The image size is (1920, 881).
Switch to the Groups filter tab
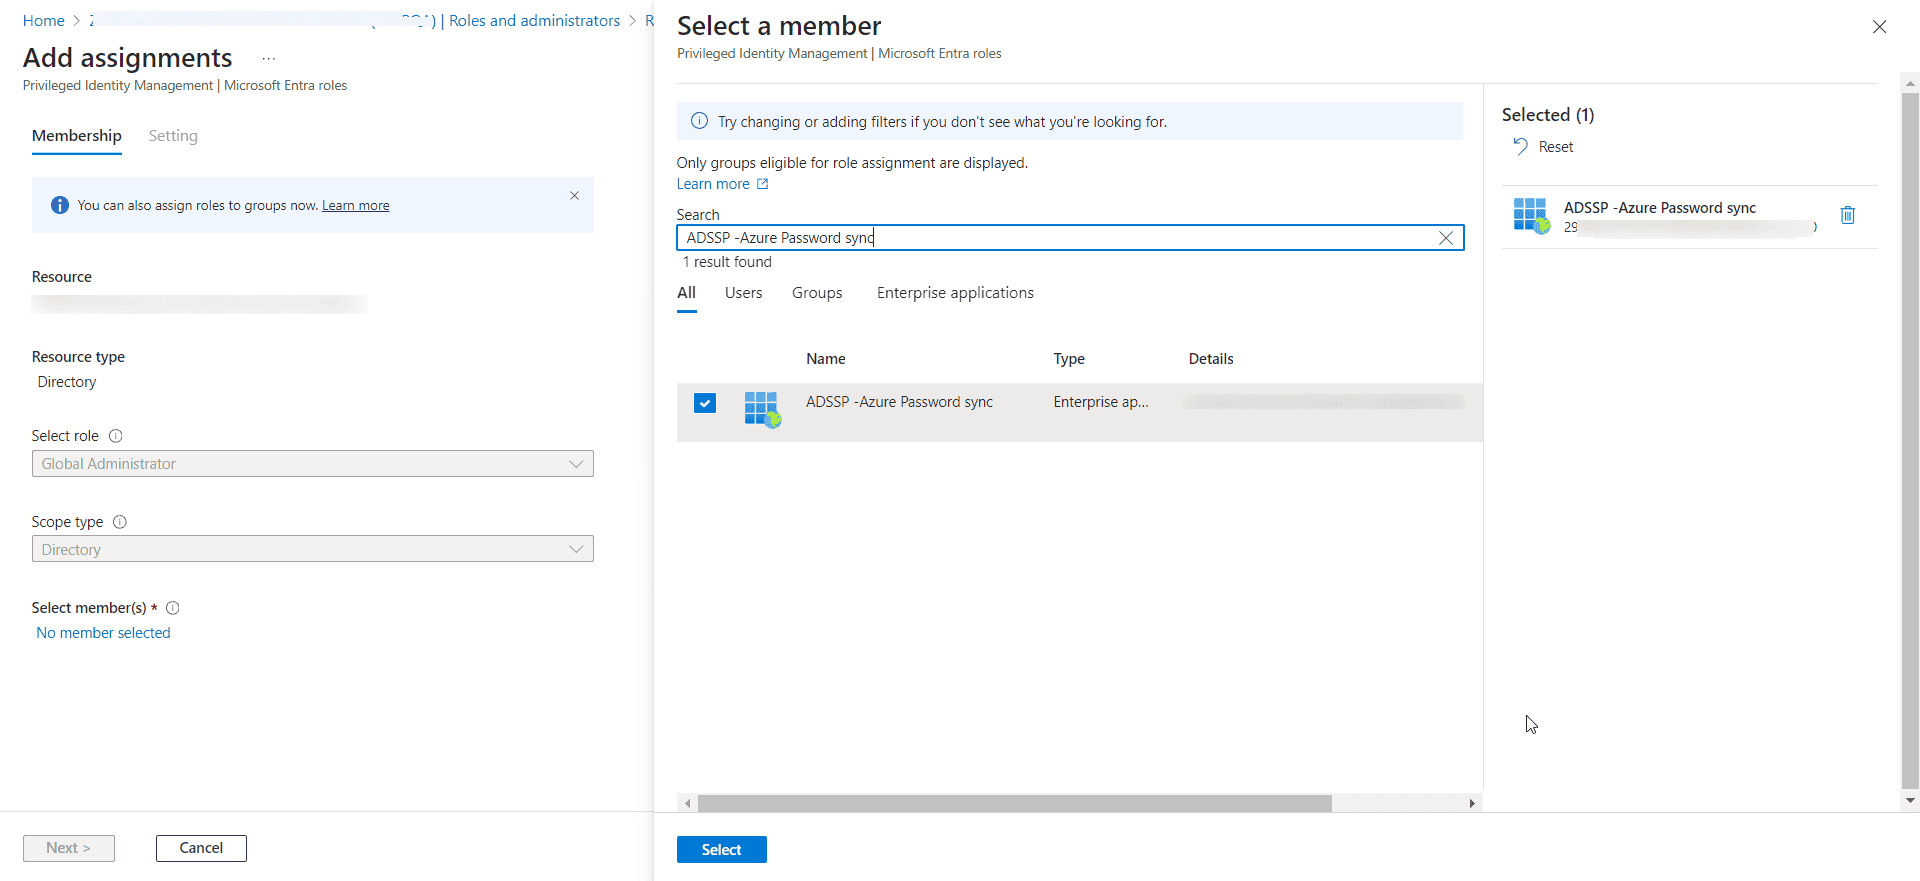[817, 293]
